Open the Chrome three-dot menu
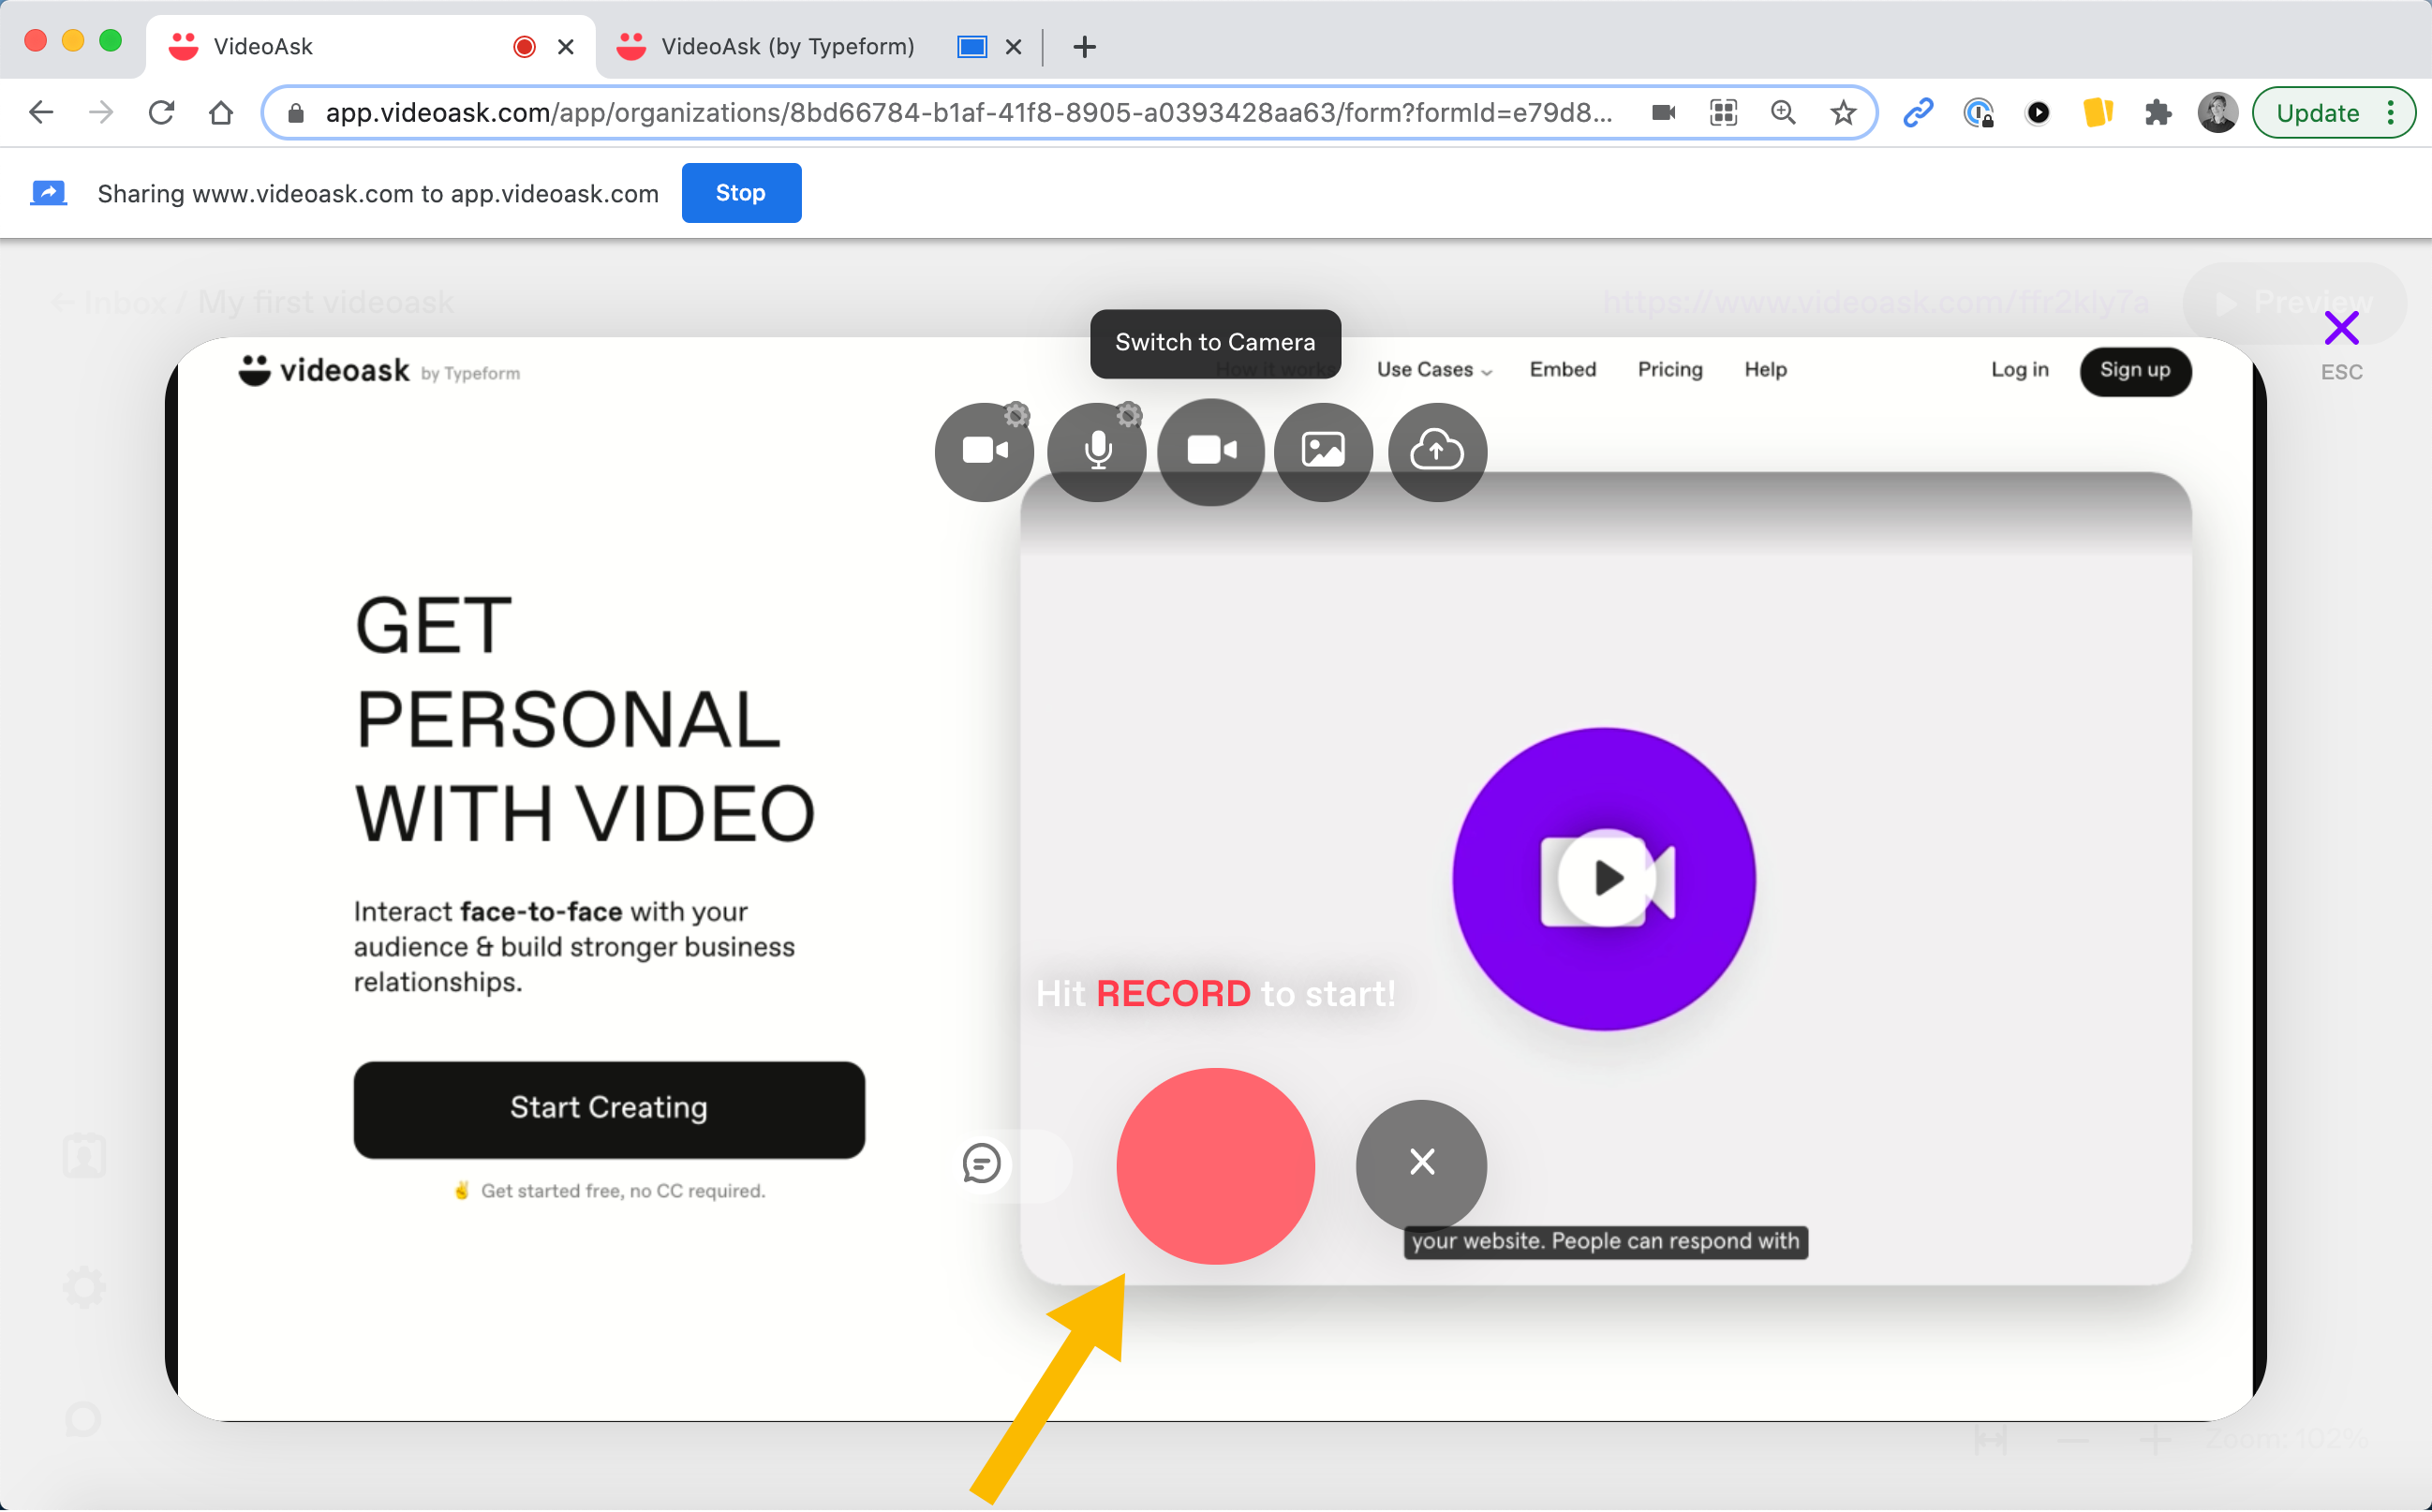The image size is (2432, 1512). click(x=2392, y=112)
